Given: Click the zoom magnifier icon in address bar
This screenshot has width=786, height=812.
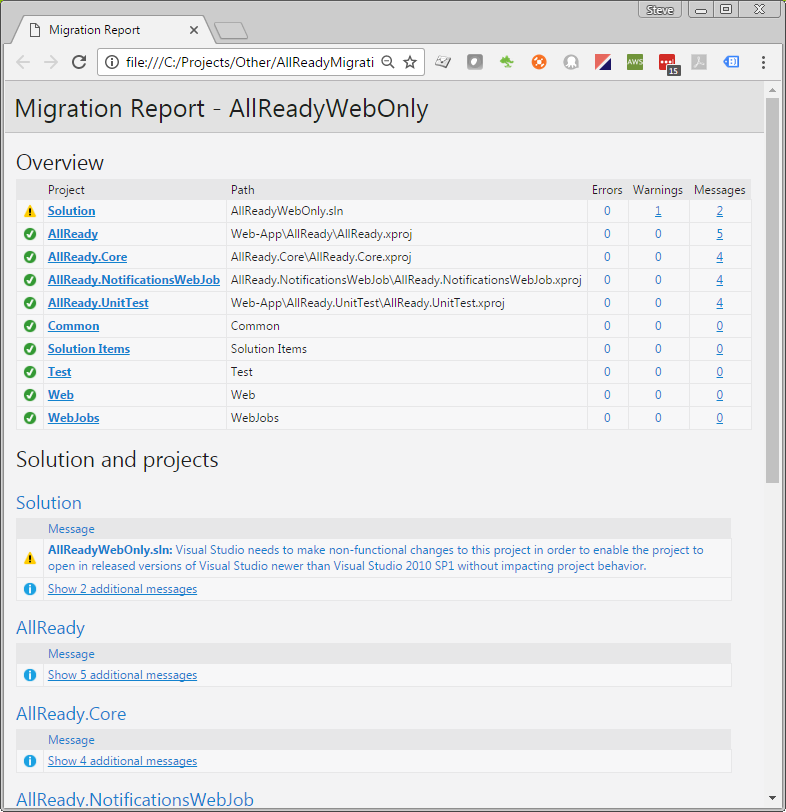Looking at the screenshot, I should tap(388, 62).
